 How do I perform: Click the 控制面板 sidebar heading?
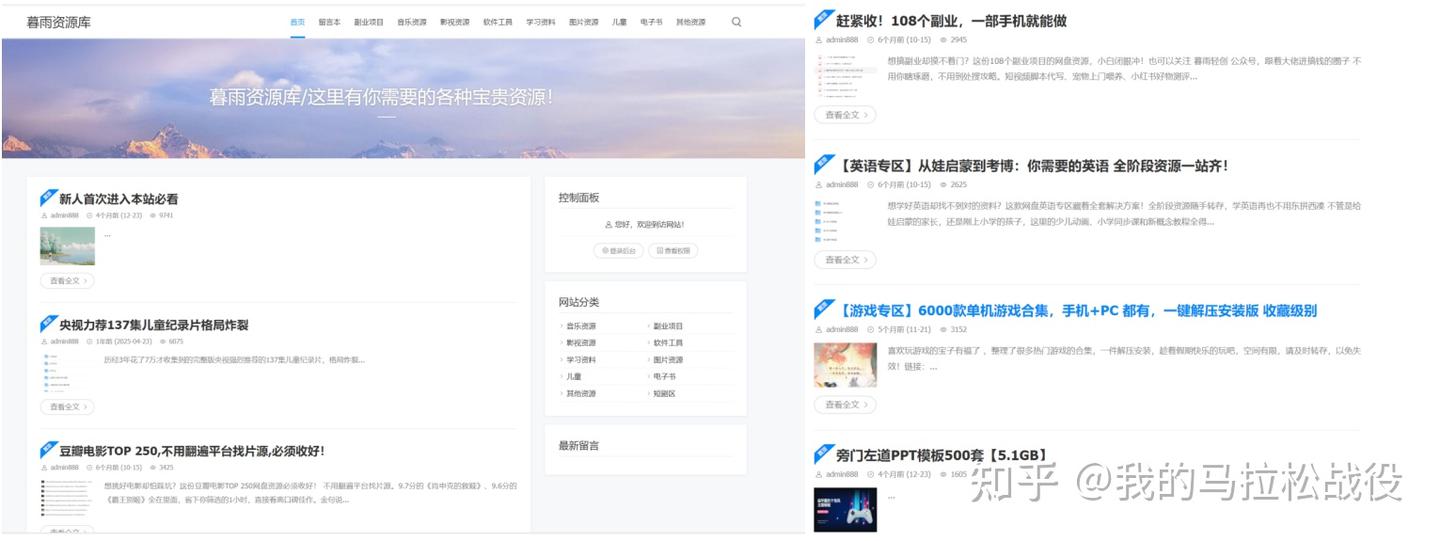[579, 198]
